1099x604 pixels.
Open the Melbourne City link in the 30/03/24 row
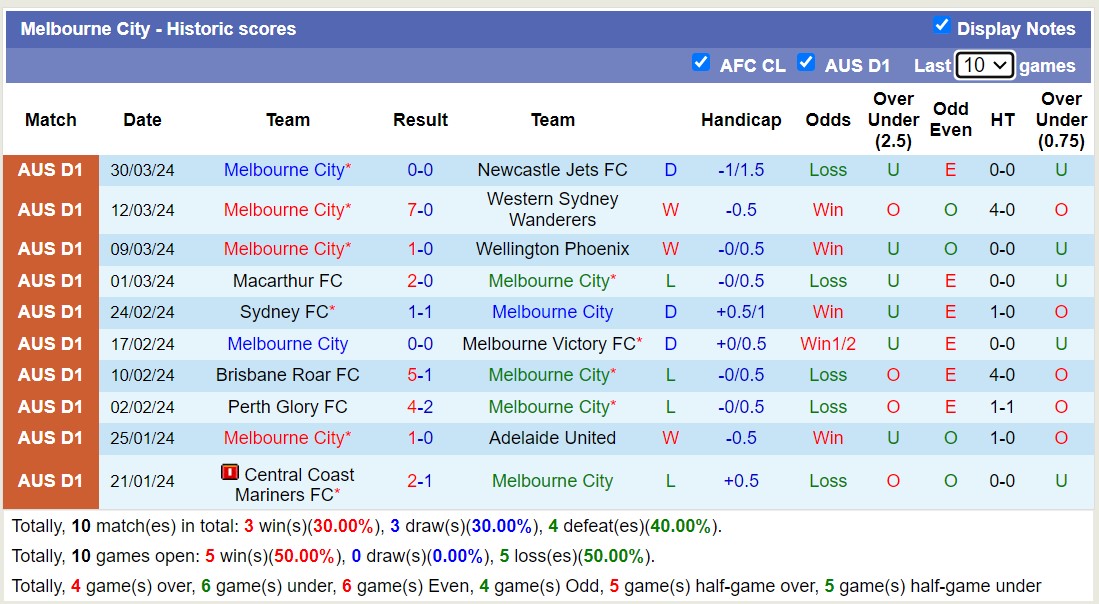(283, 170)
